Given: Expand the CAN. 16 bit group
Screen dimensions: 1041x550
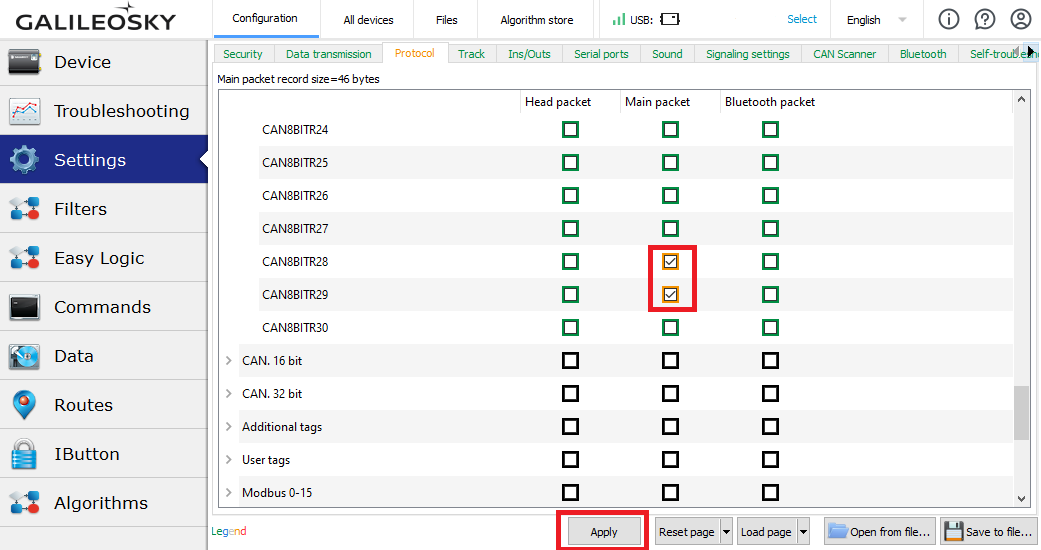Looking at the screenshot, I should pyautogui.click(x=229, y=361).
